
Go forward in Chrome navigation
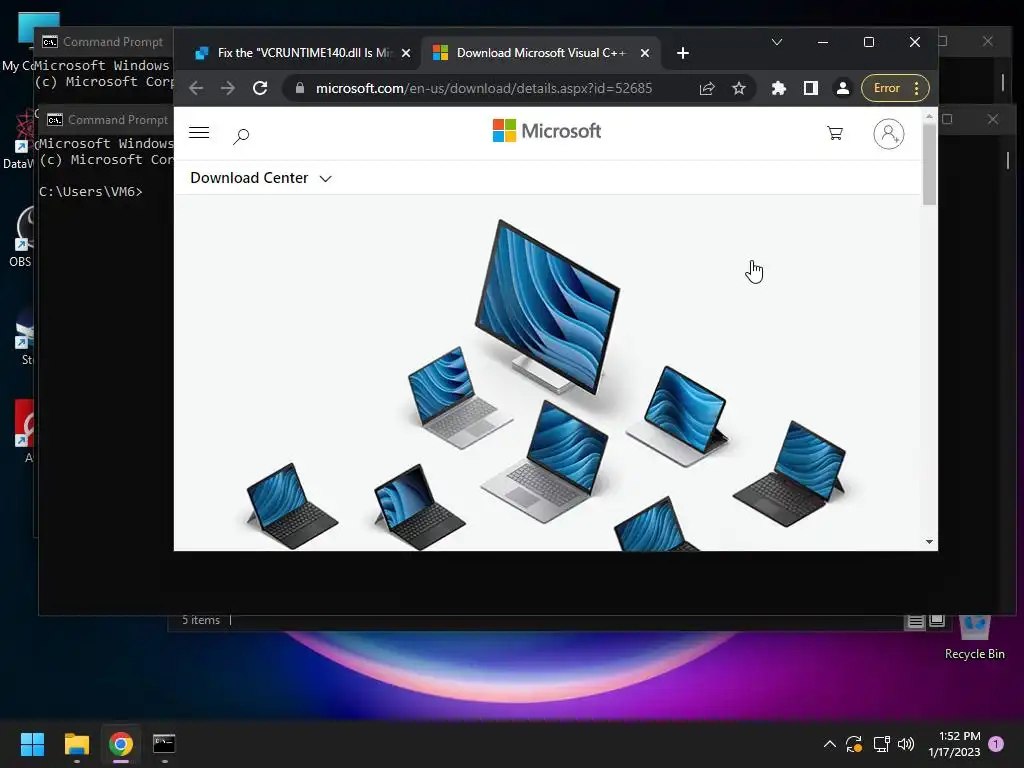(x=227, y=88)
